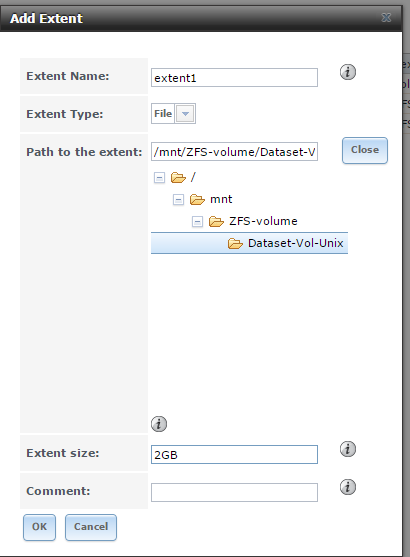Select the mnt folder label in tree
The height and width of the screenshot is (557, 410).
pyautogui.click(x=221, y=199)
